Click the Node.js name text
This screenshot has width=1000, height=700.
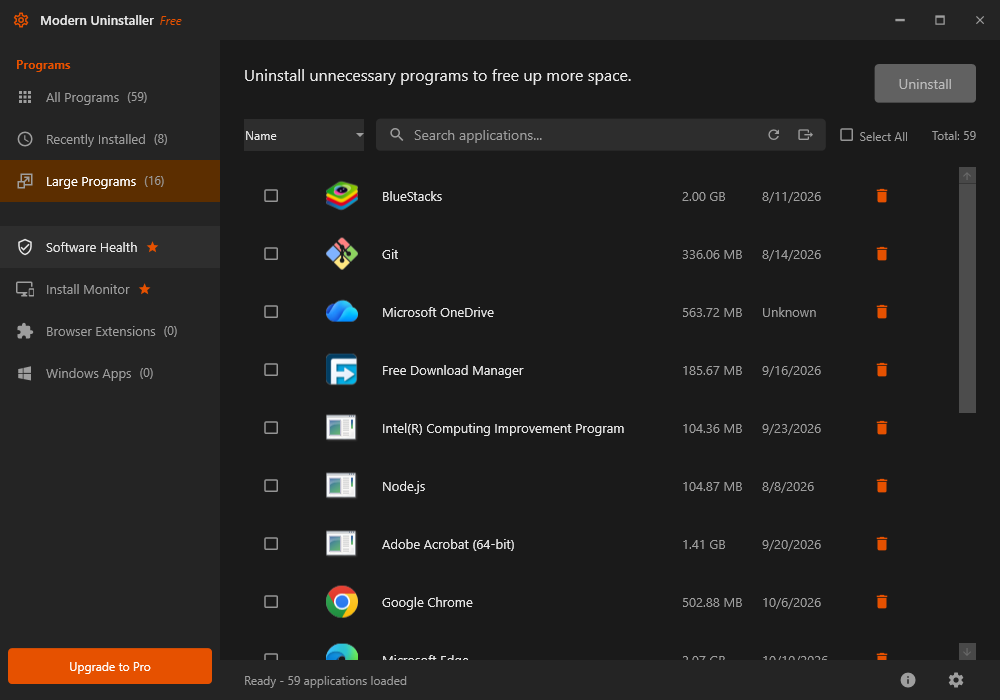click(x=403, y=486)
